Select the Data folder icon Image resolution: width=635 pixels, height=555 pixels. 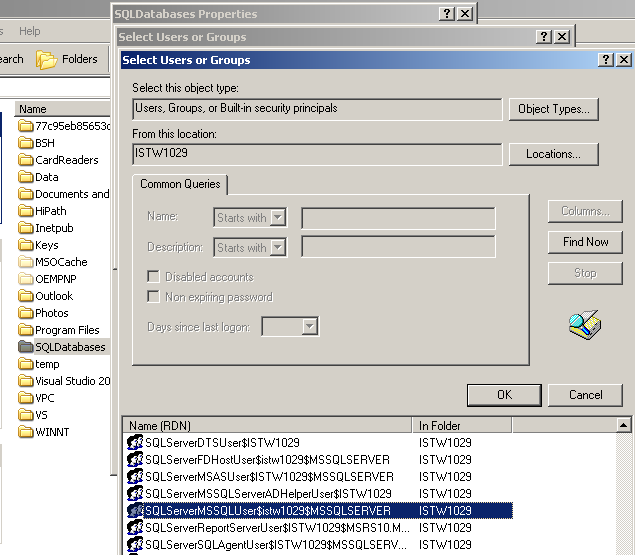tap(26, 177)
